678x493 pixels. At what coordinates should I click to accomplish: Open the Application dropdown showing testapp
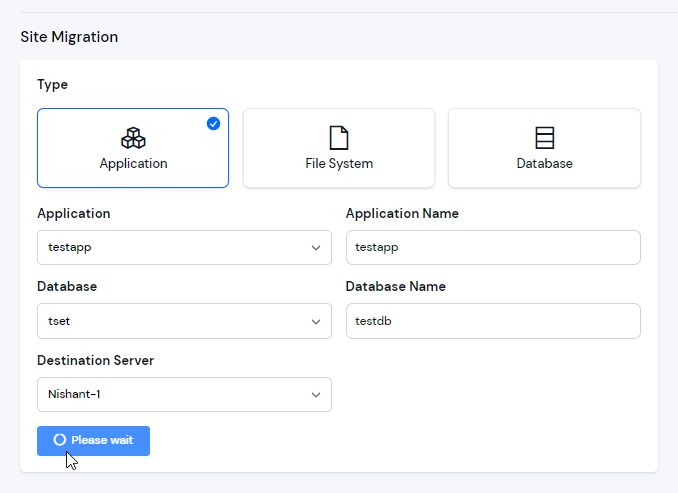click(x=184, y=247)
